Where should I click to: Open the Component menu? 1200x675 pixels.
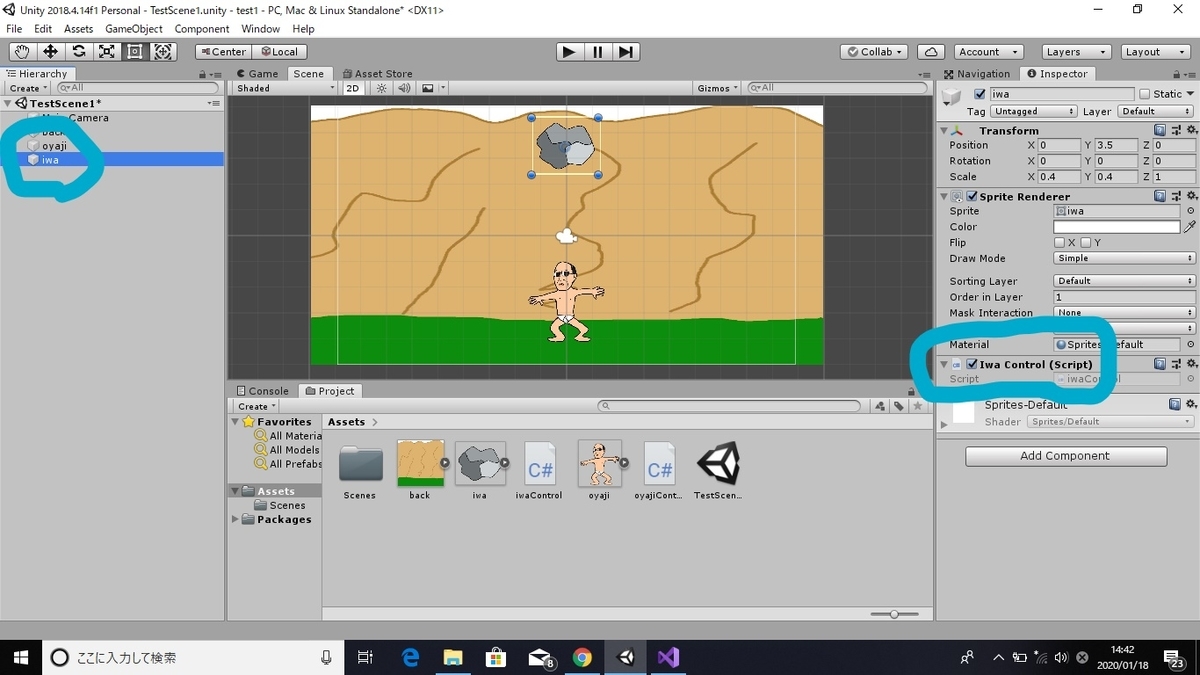tap(202, 29)
